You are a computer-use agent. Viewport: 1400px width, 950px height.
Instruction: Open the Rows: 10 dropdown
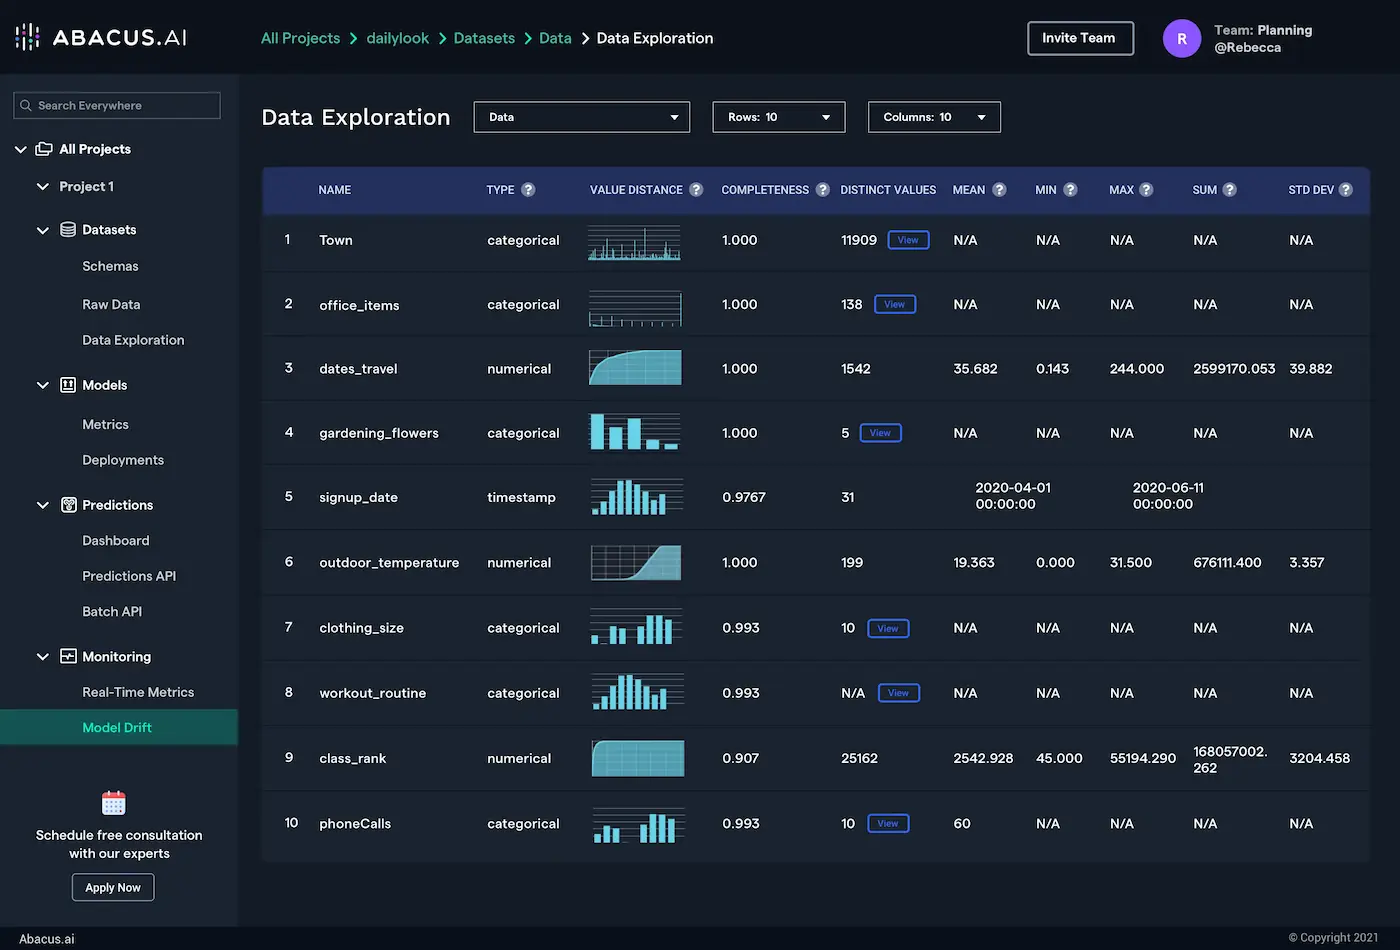(x=778, y=117)
